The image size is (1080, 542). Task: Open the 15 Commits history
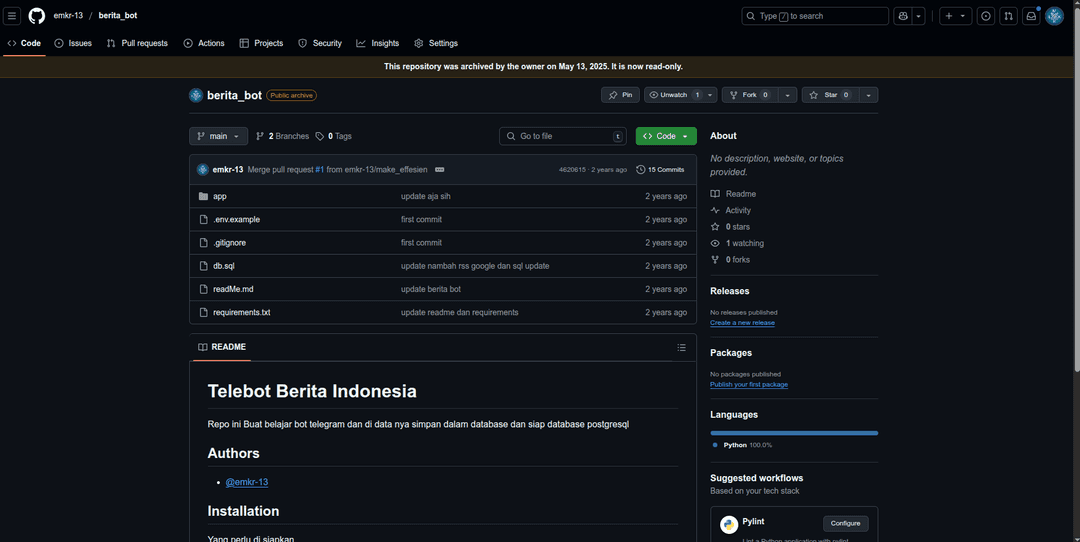660,169
